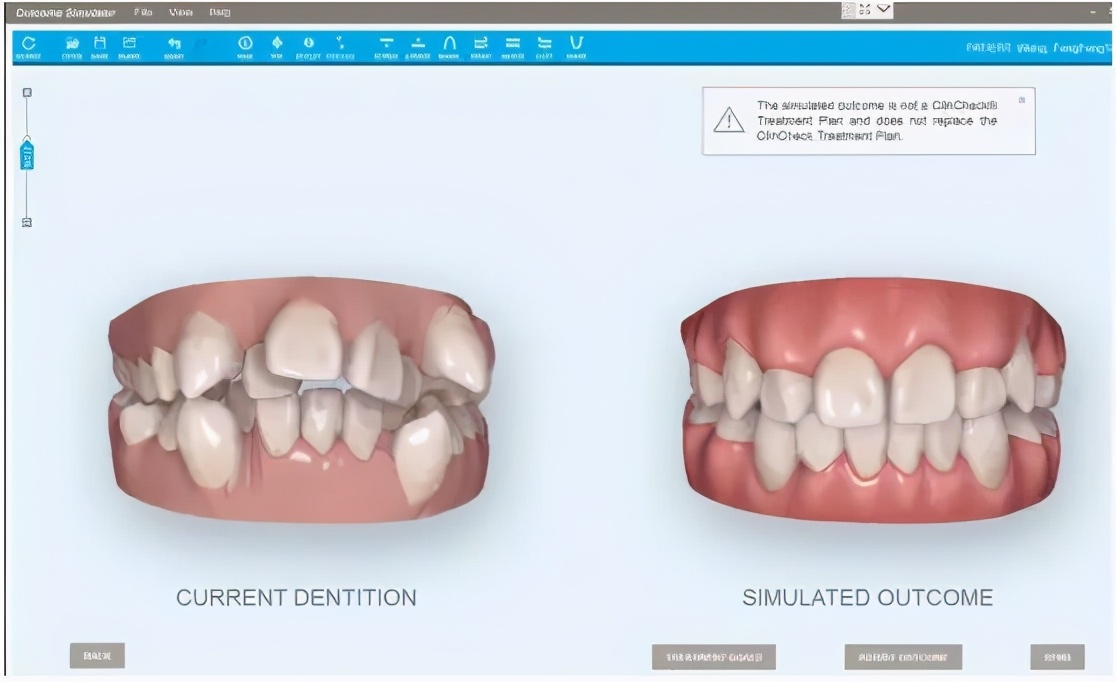This screenshot has width=1116, height=682.
Task: Open the View menu
Action: (x=181, y=12)
